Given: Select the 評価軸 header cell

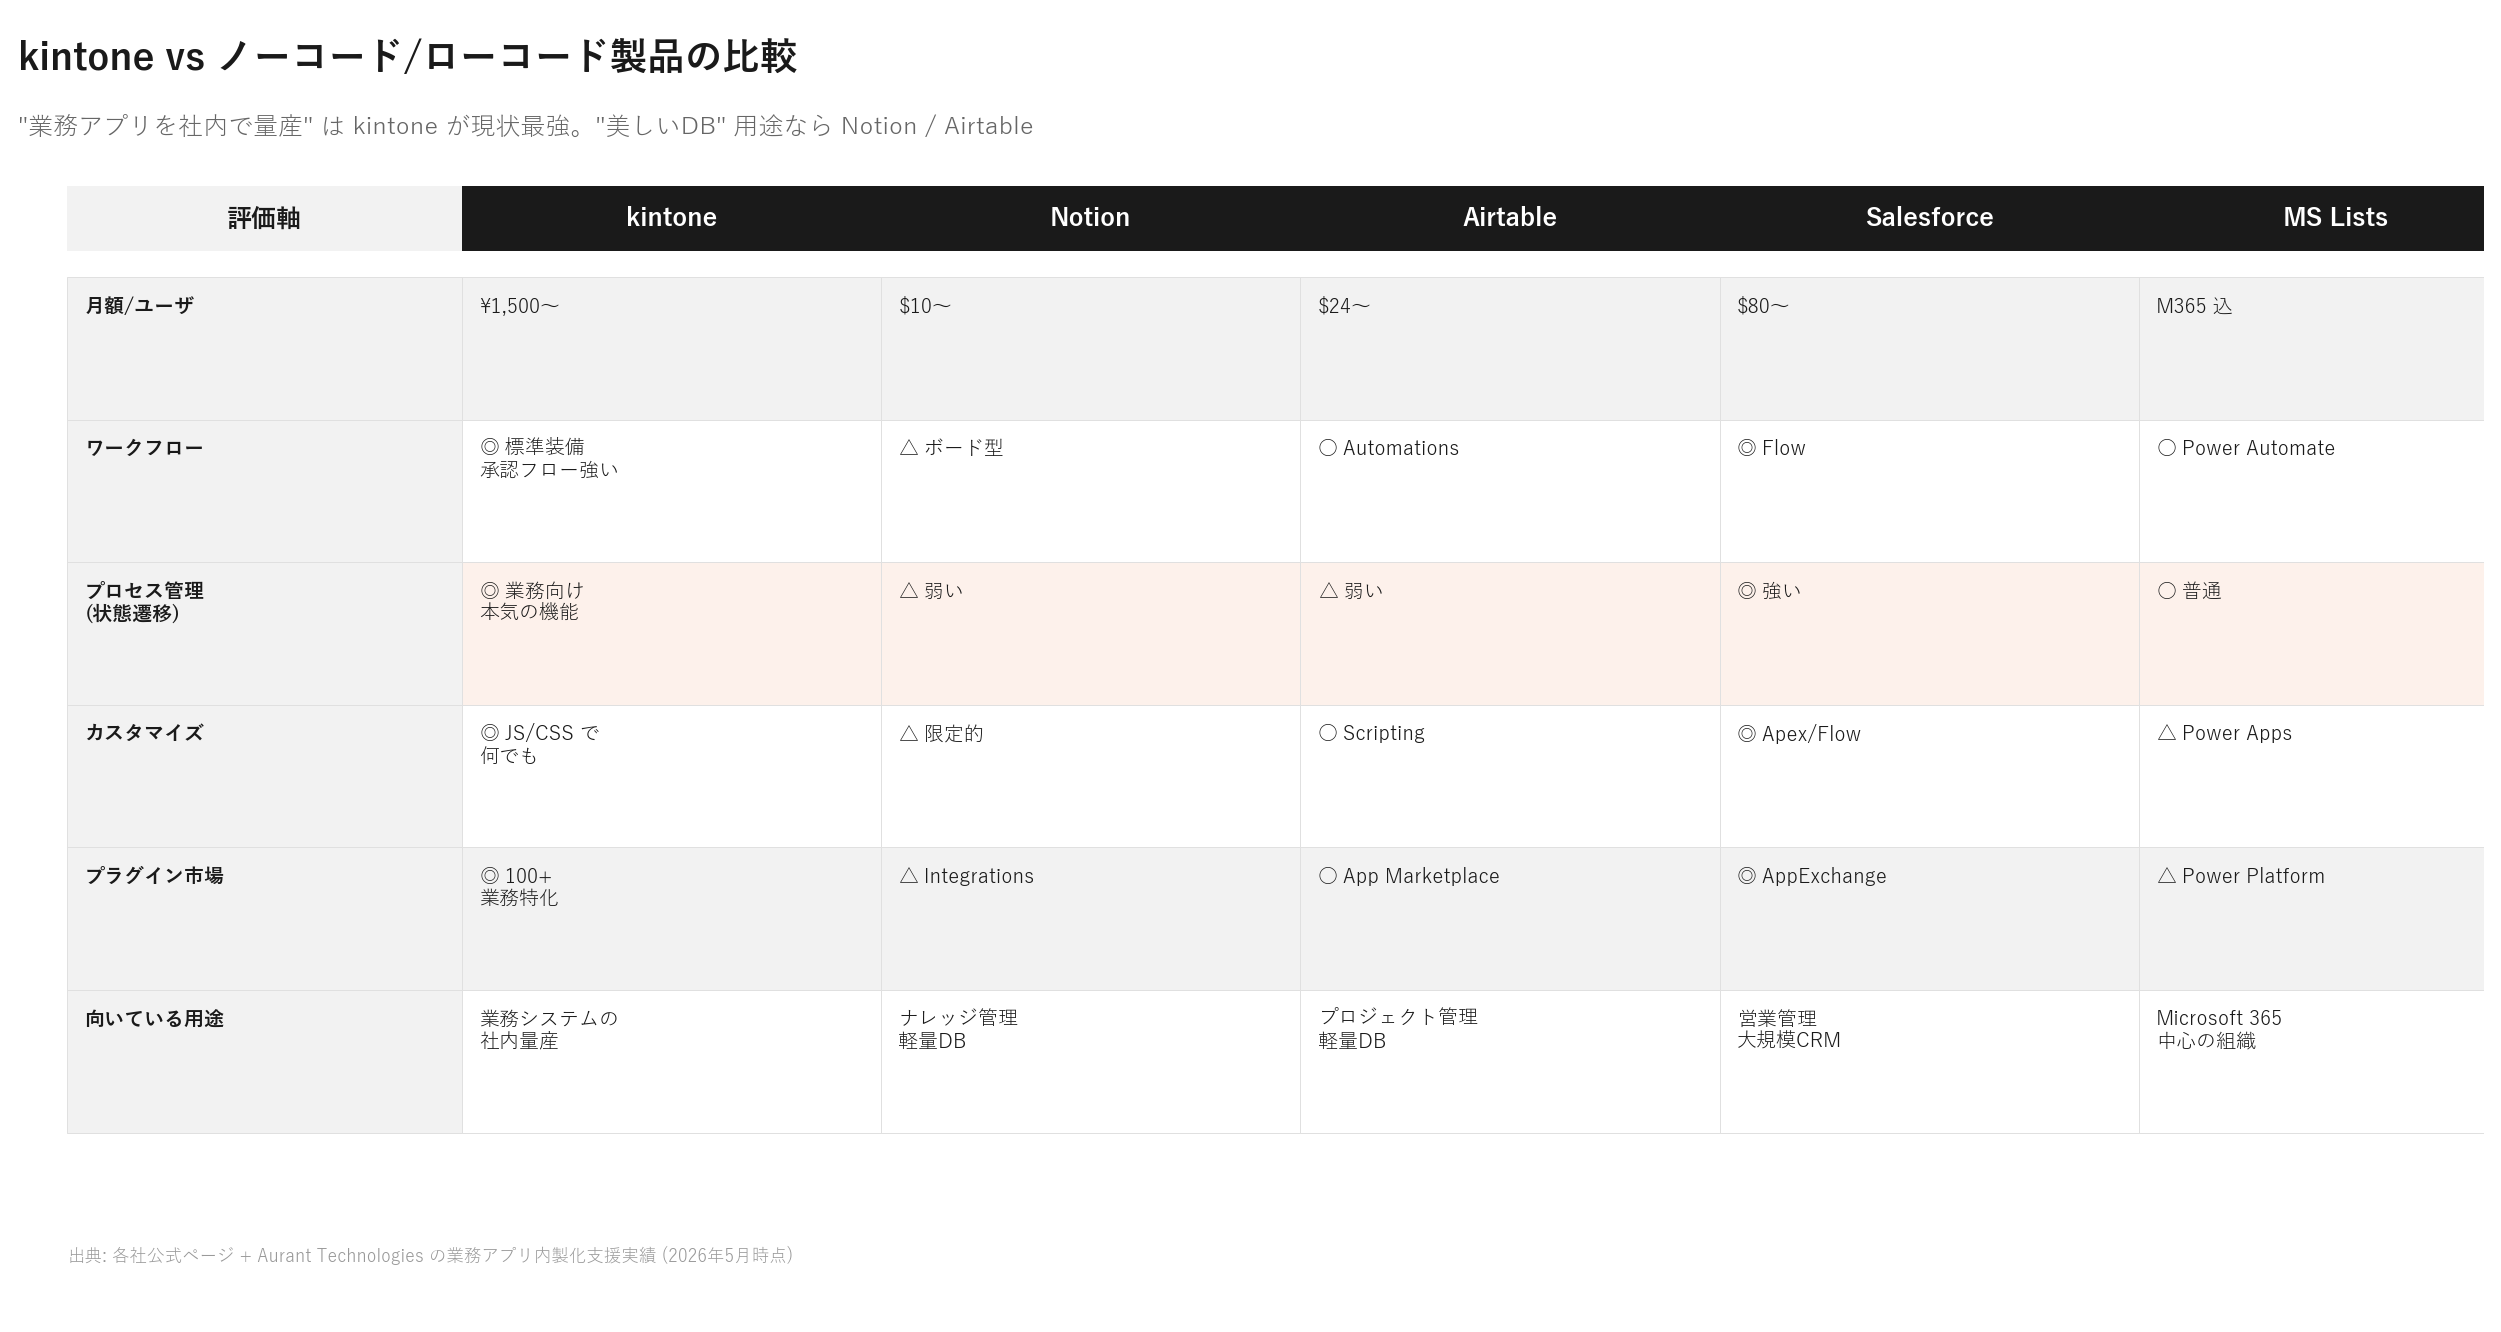Looking at the screenshot, I should pos(264,218).
